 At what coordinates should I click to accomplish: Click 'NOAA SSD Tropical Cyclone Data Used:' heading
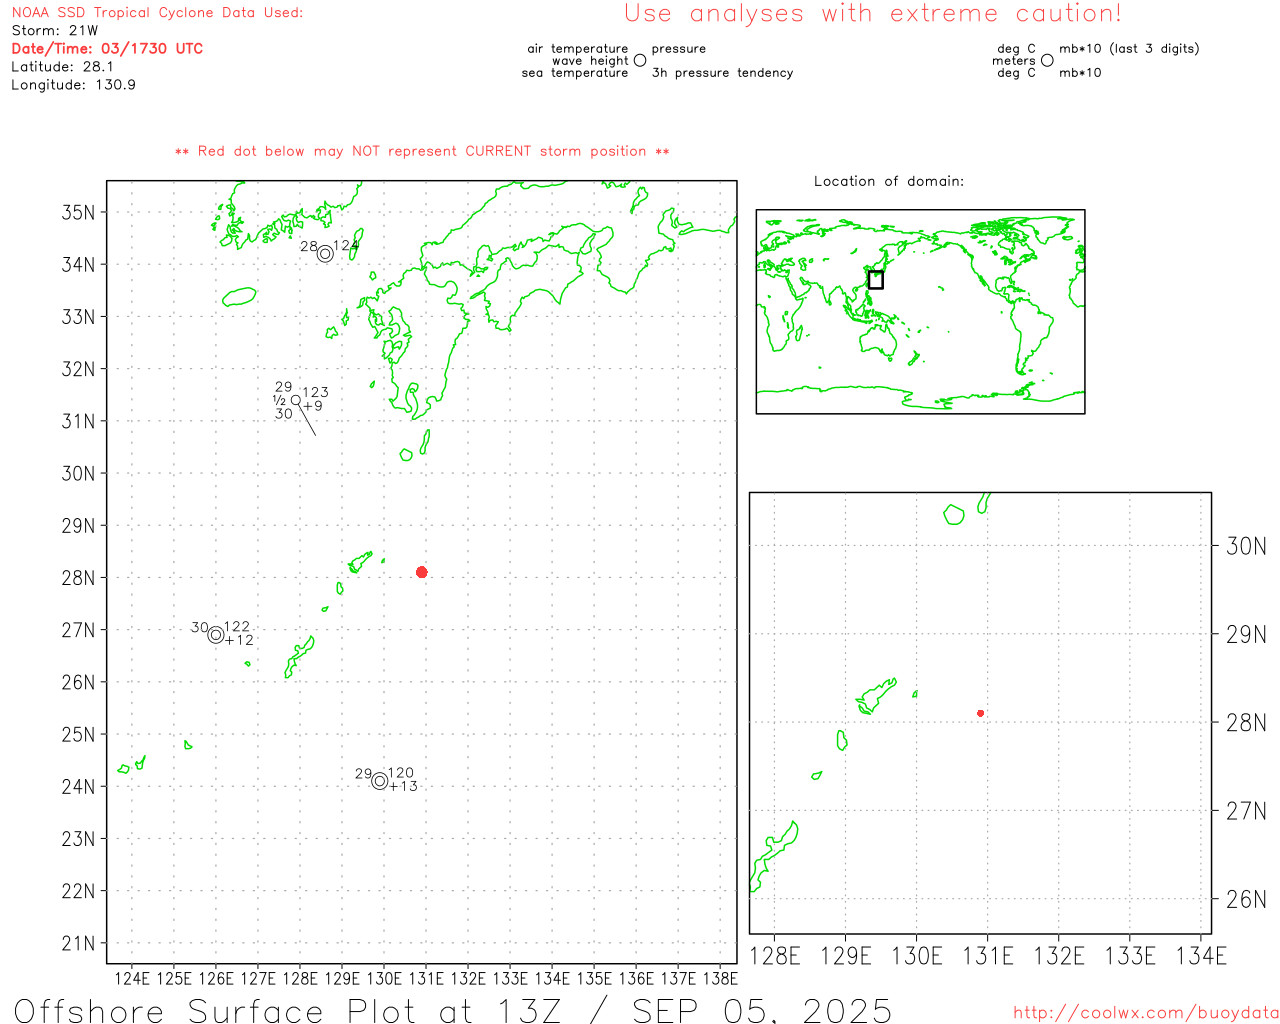(x=157, y=13)
